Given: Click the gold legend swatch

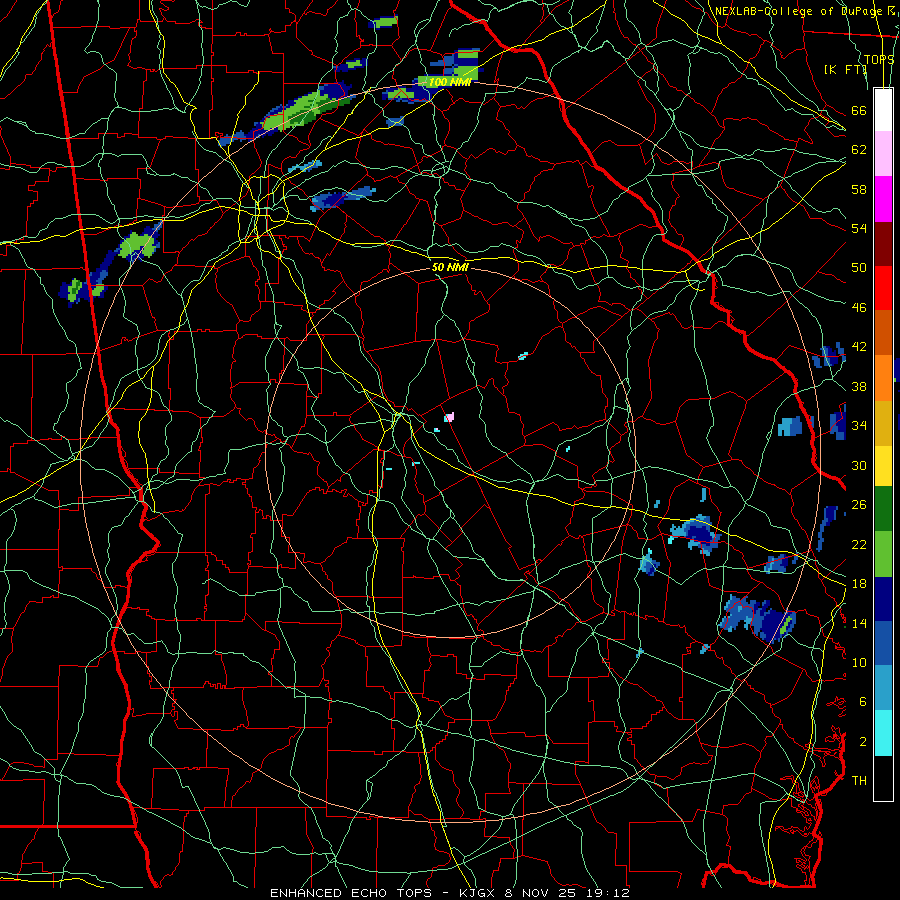Looking at the screenshot, I should [x=883, y=422].
